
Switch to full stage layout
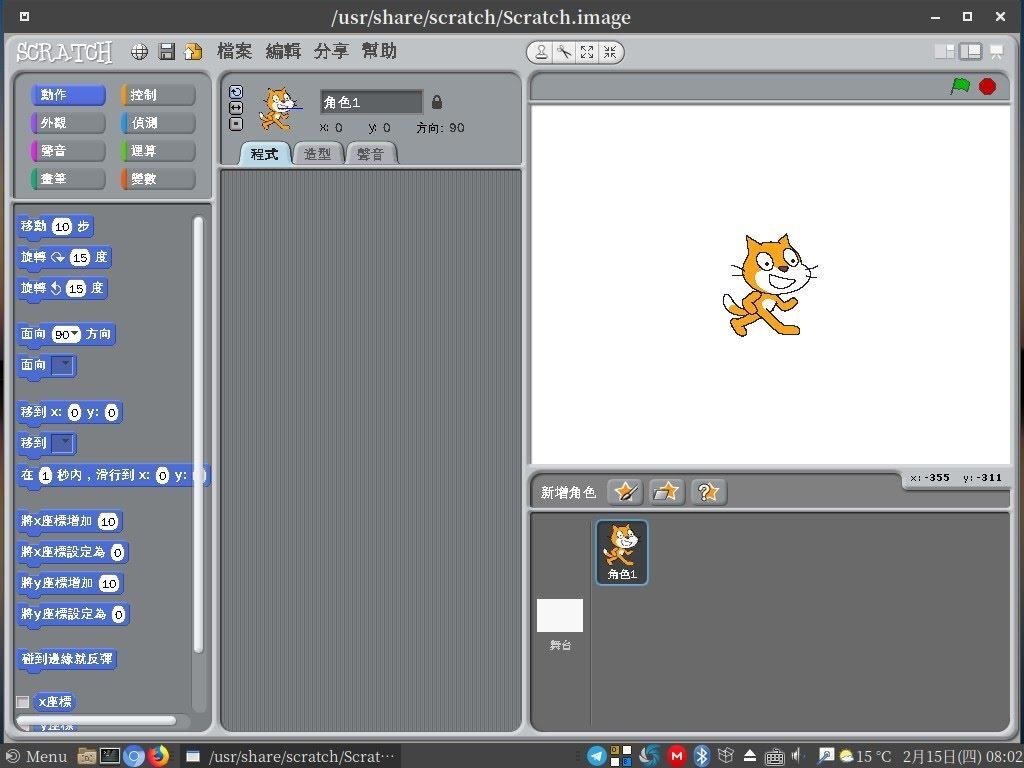970,52
